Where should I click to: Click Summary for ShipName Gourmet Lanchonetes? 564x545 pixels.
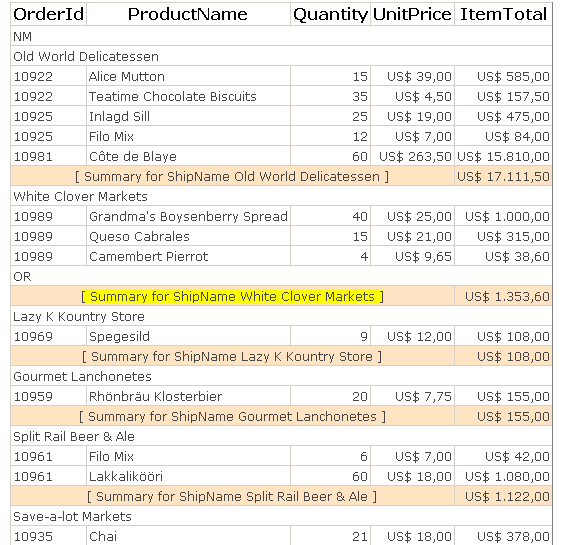[x=232, y=417]
